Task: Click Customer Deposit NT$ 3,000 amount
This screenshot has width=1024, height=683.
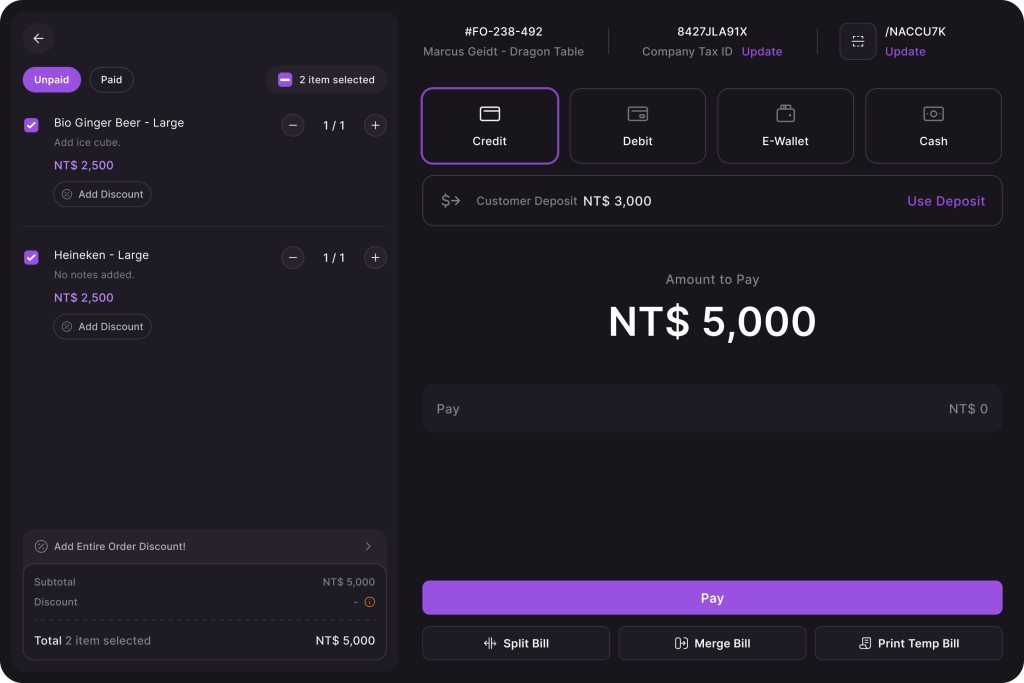Action: 617,201
